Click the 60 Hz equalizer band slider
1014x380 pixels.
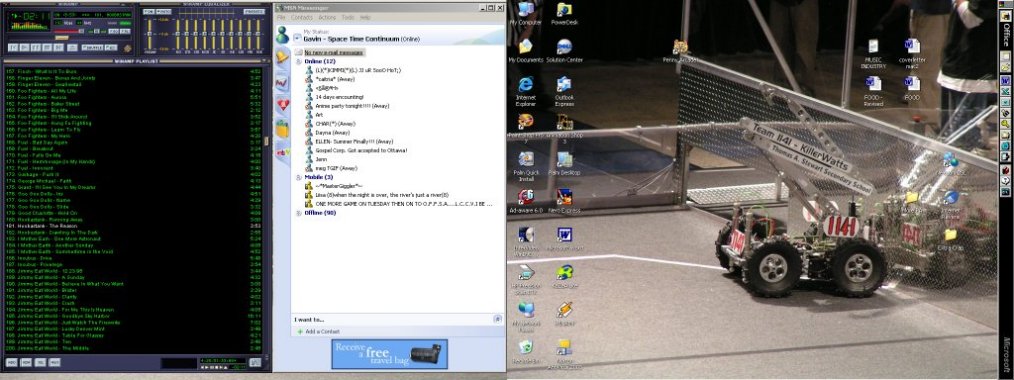tap(178, 34)
